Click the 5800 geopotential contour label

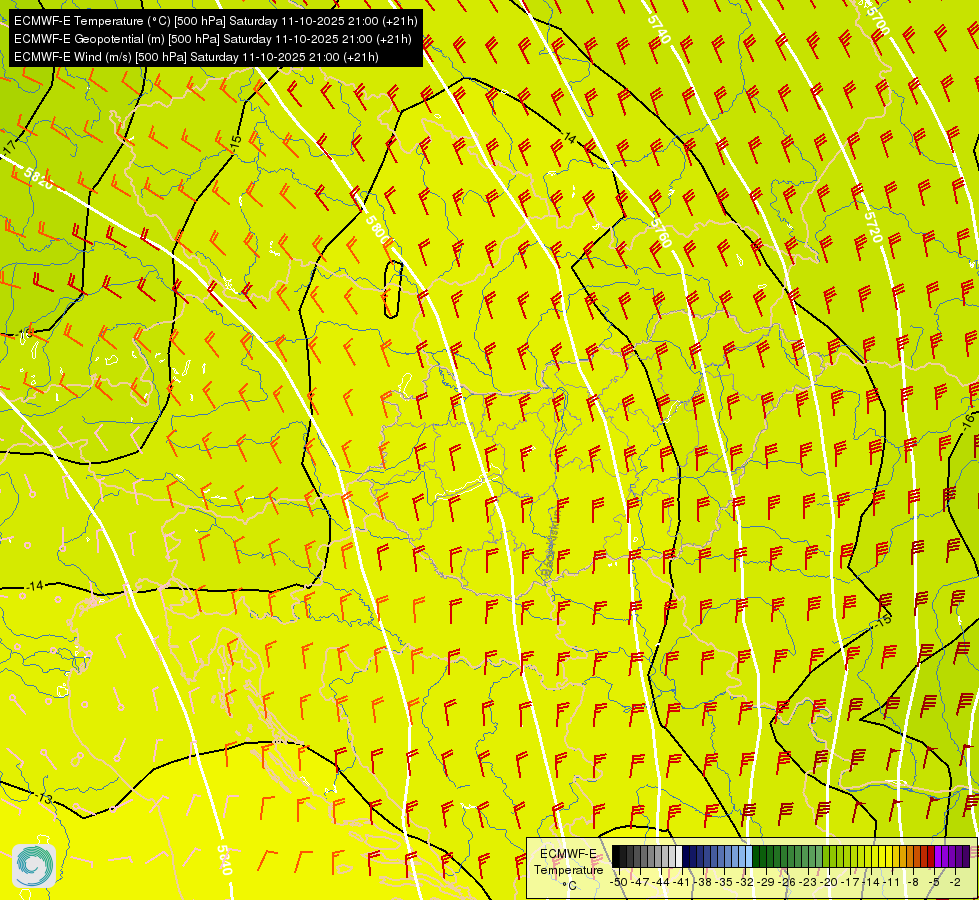pos(376,230)
